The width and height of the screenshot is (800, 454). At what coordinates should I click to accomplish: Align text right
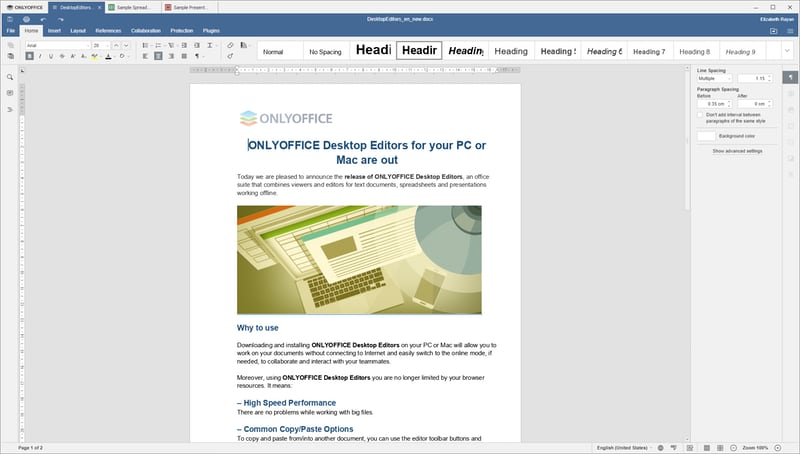[171, 56]
